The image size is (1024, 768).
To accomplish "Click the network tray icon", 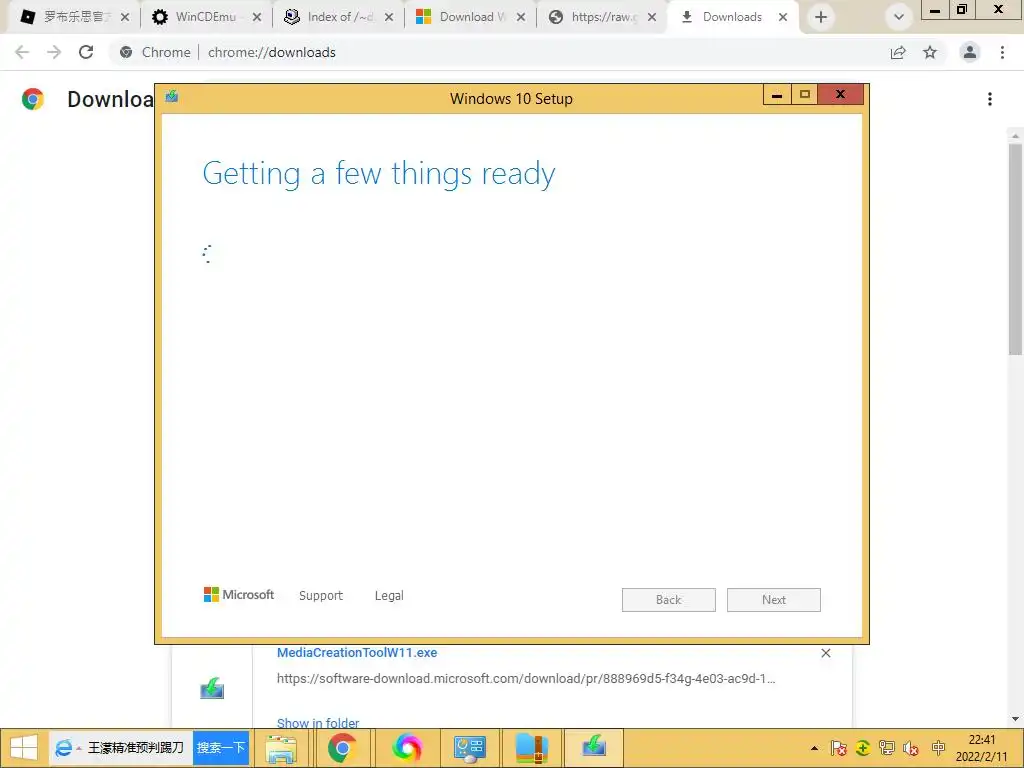I will point(886,748).
